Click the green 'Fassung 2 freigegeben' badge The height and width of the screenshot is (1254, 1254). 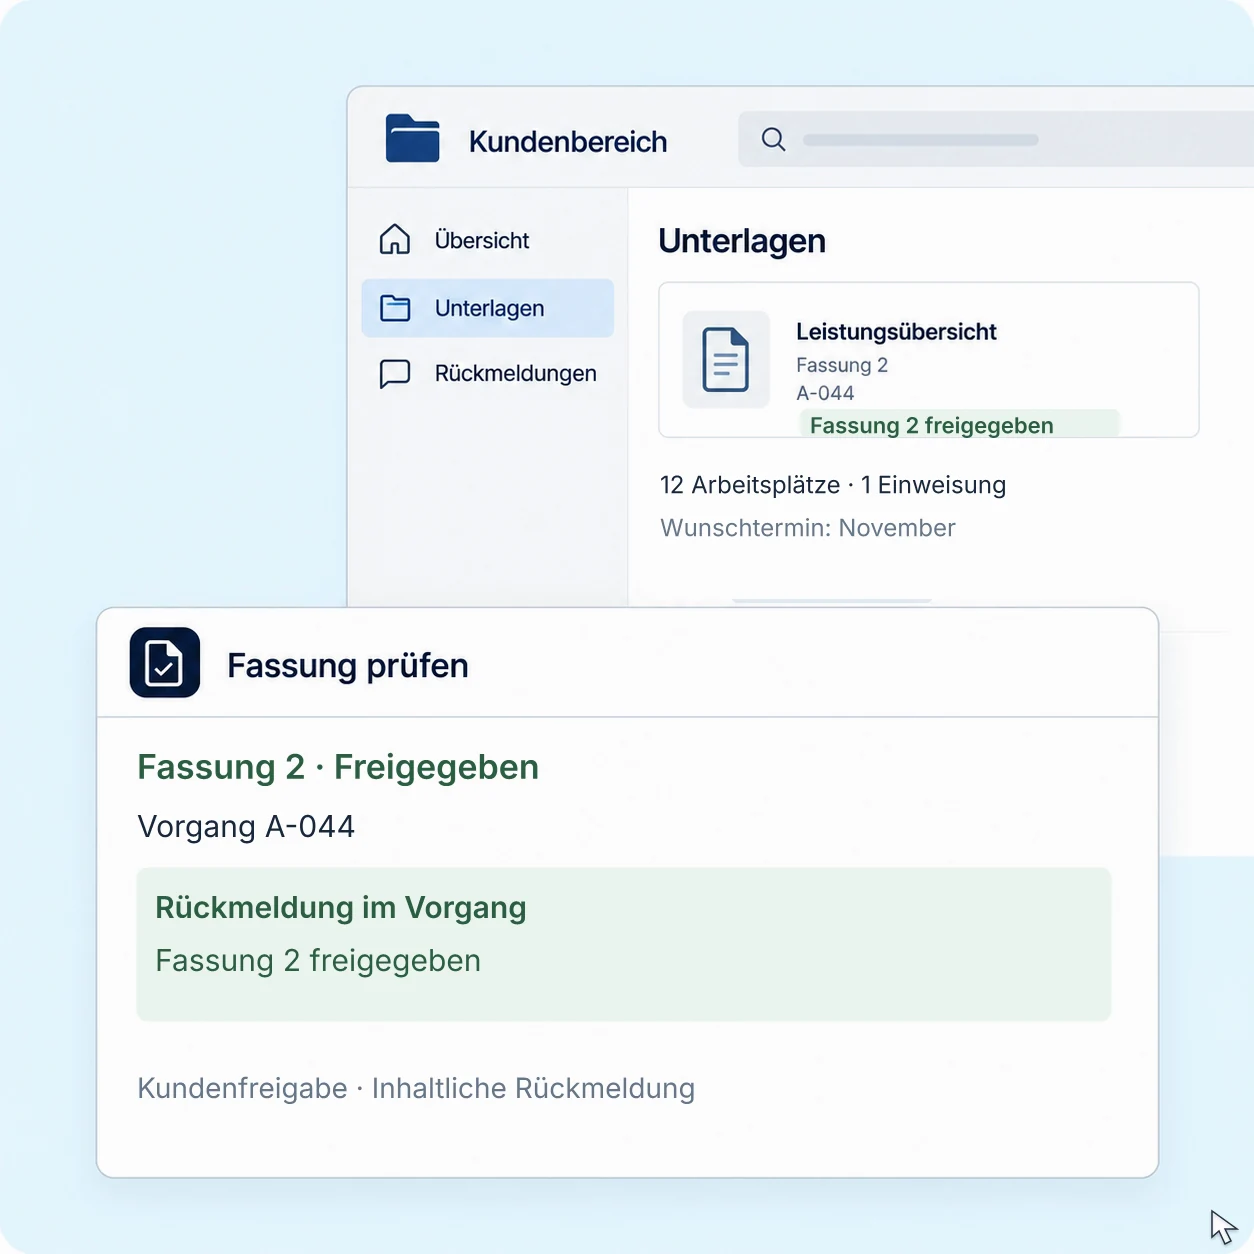tap(958, 425)
